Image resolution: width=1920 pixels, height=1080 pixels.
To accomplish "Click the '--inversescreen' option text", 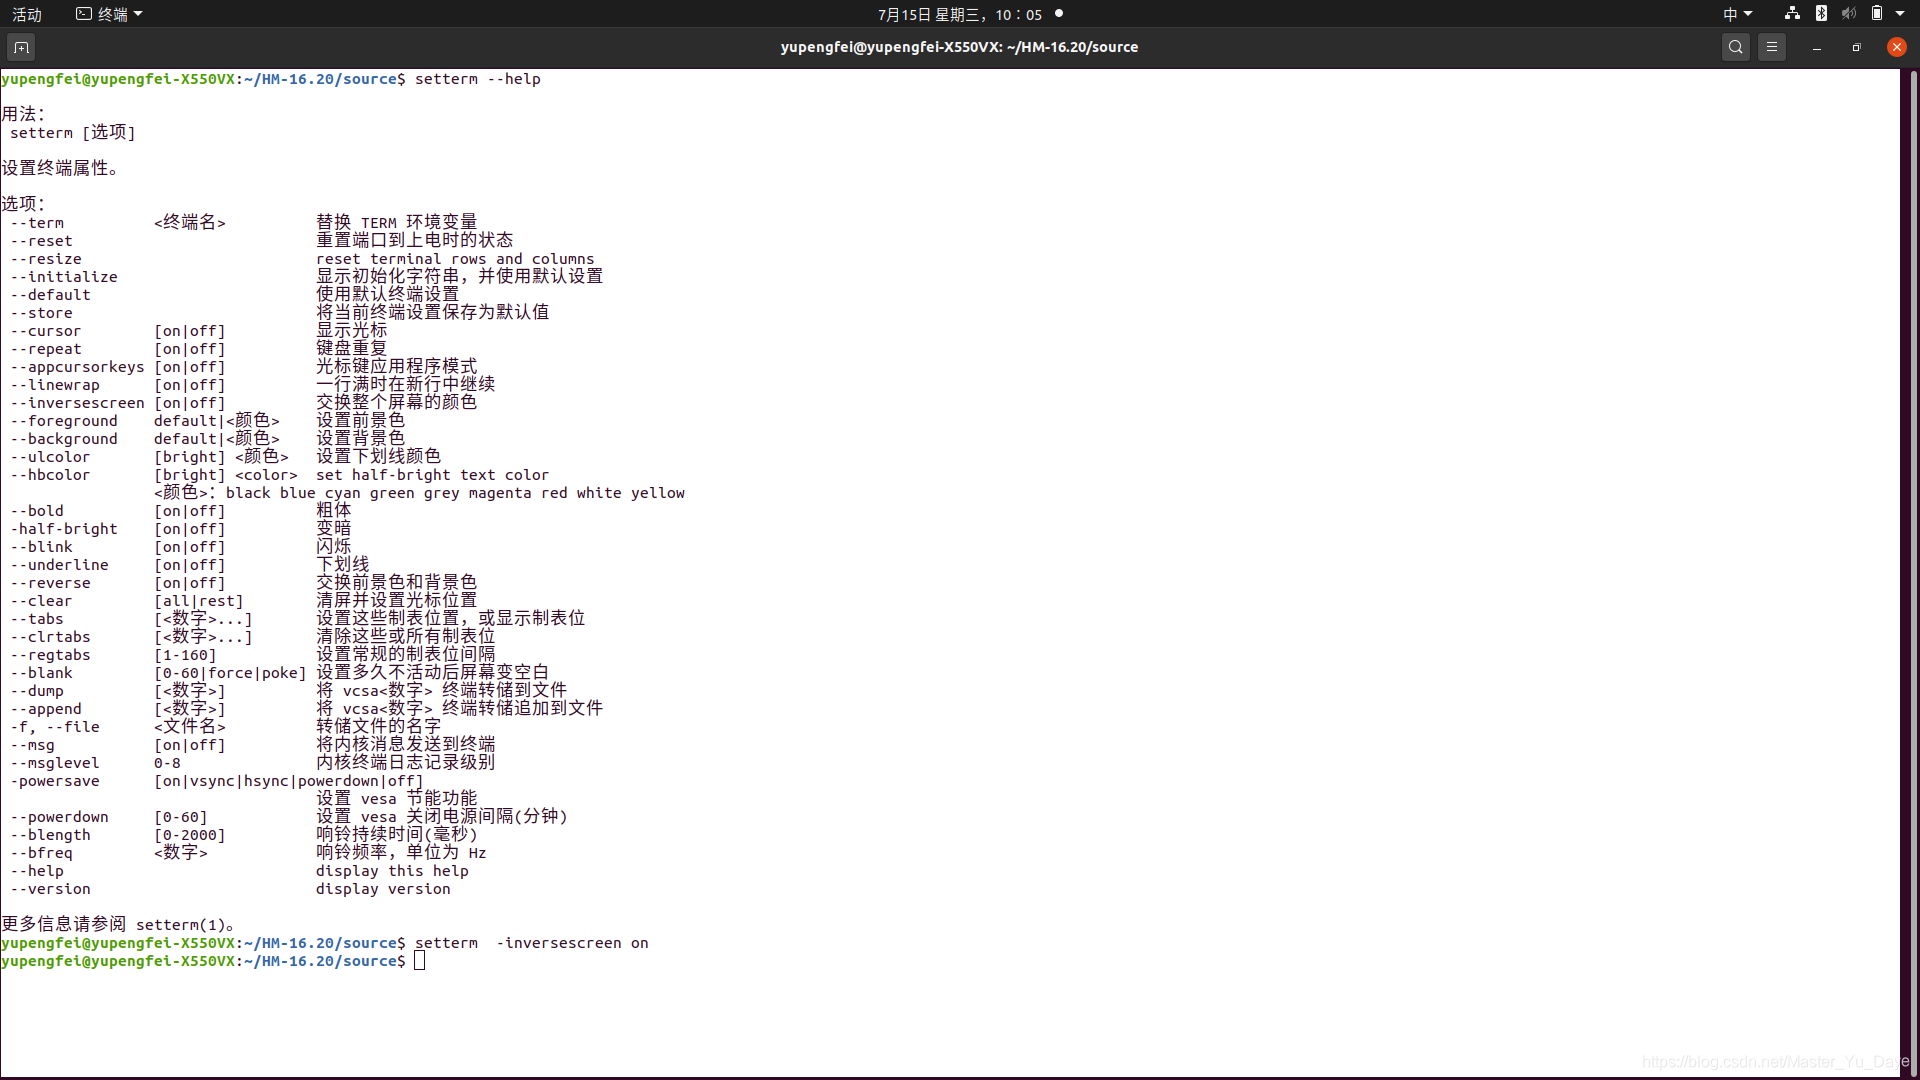I will click(x=78, y=403).
